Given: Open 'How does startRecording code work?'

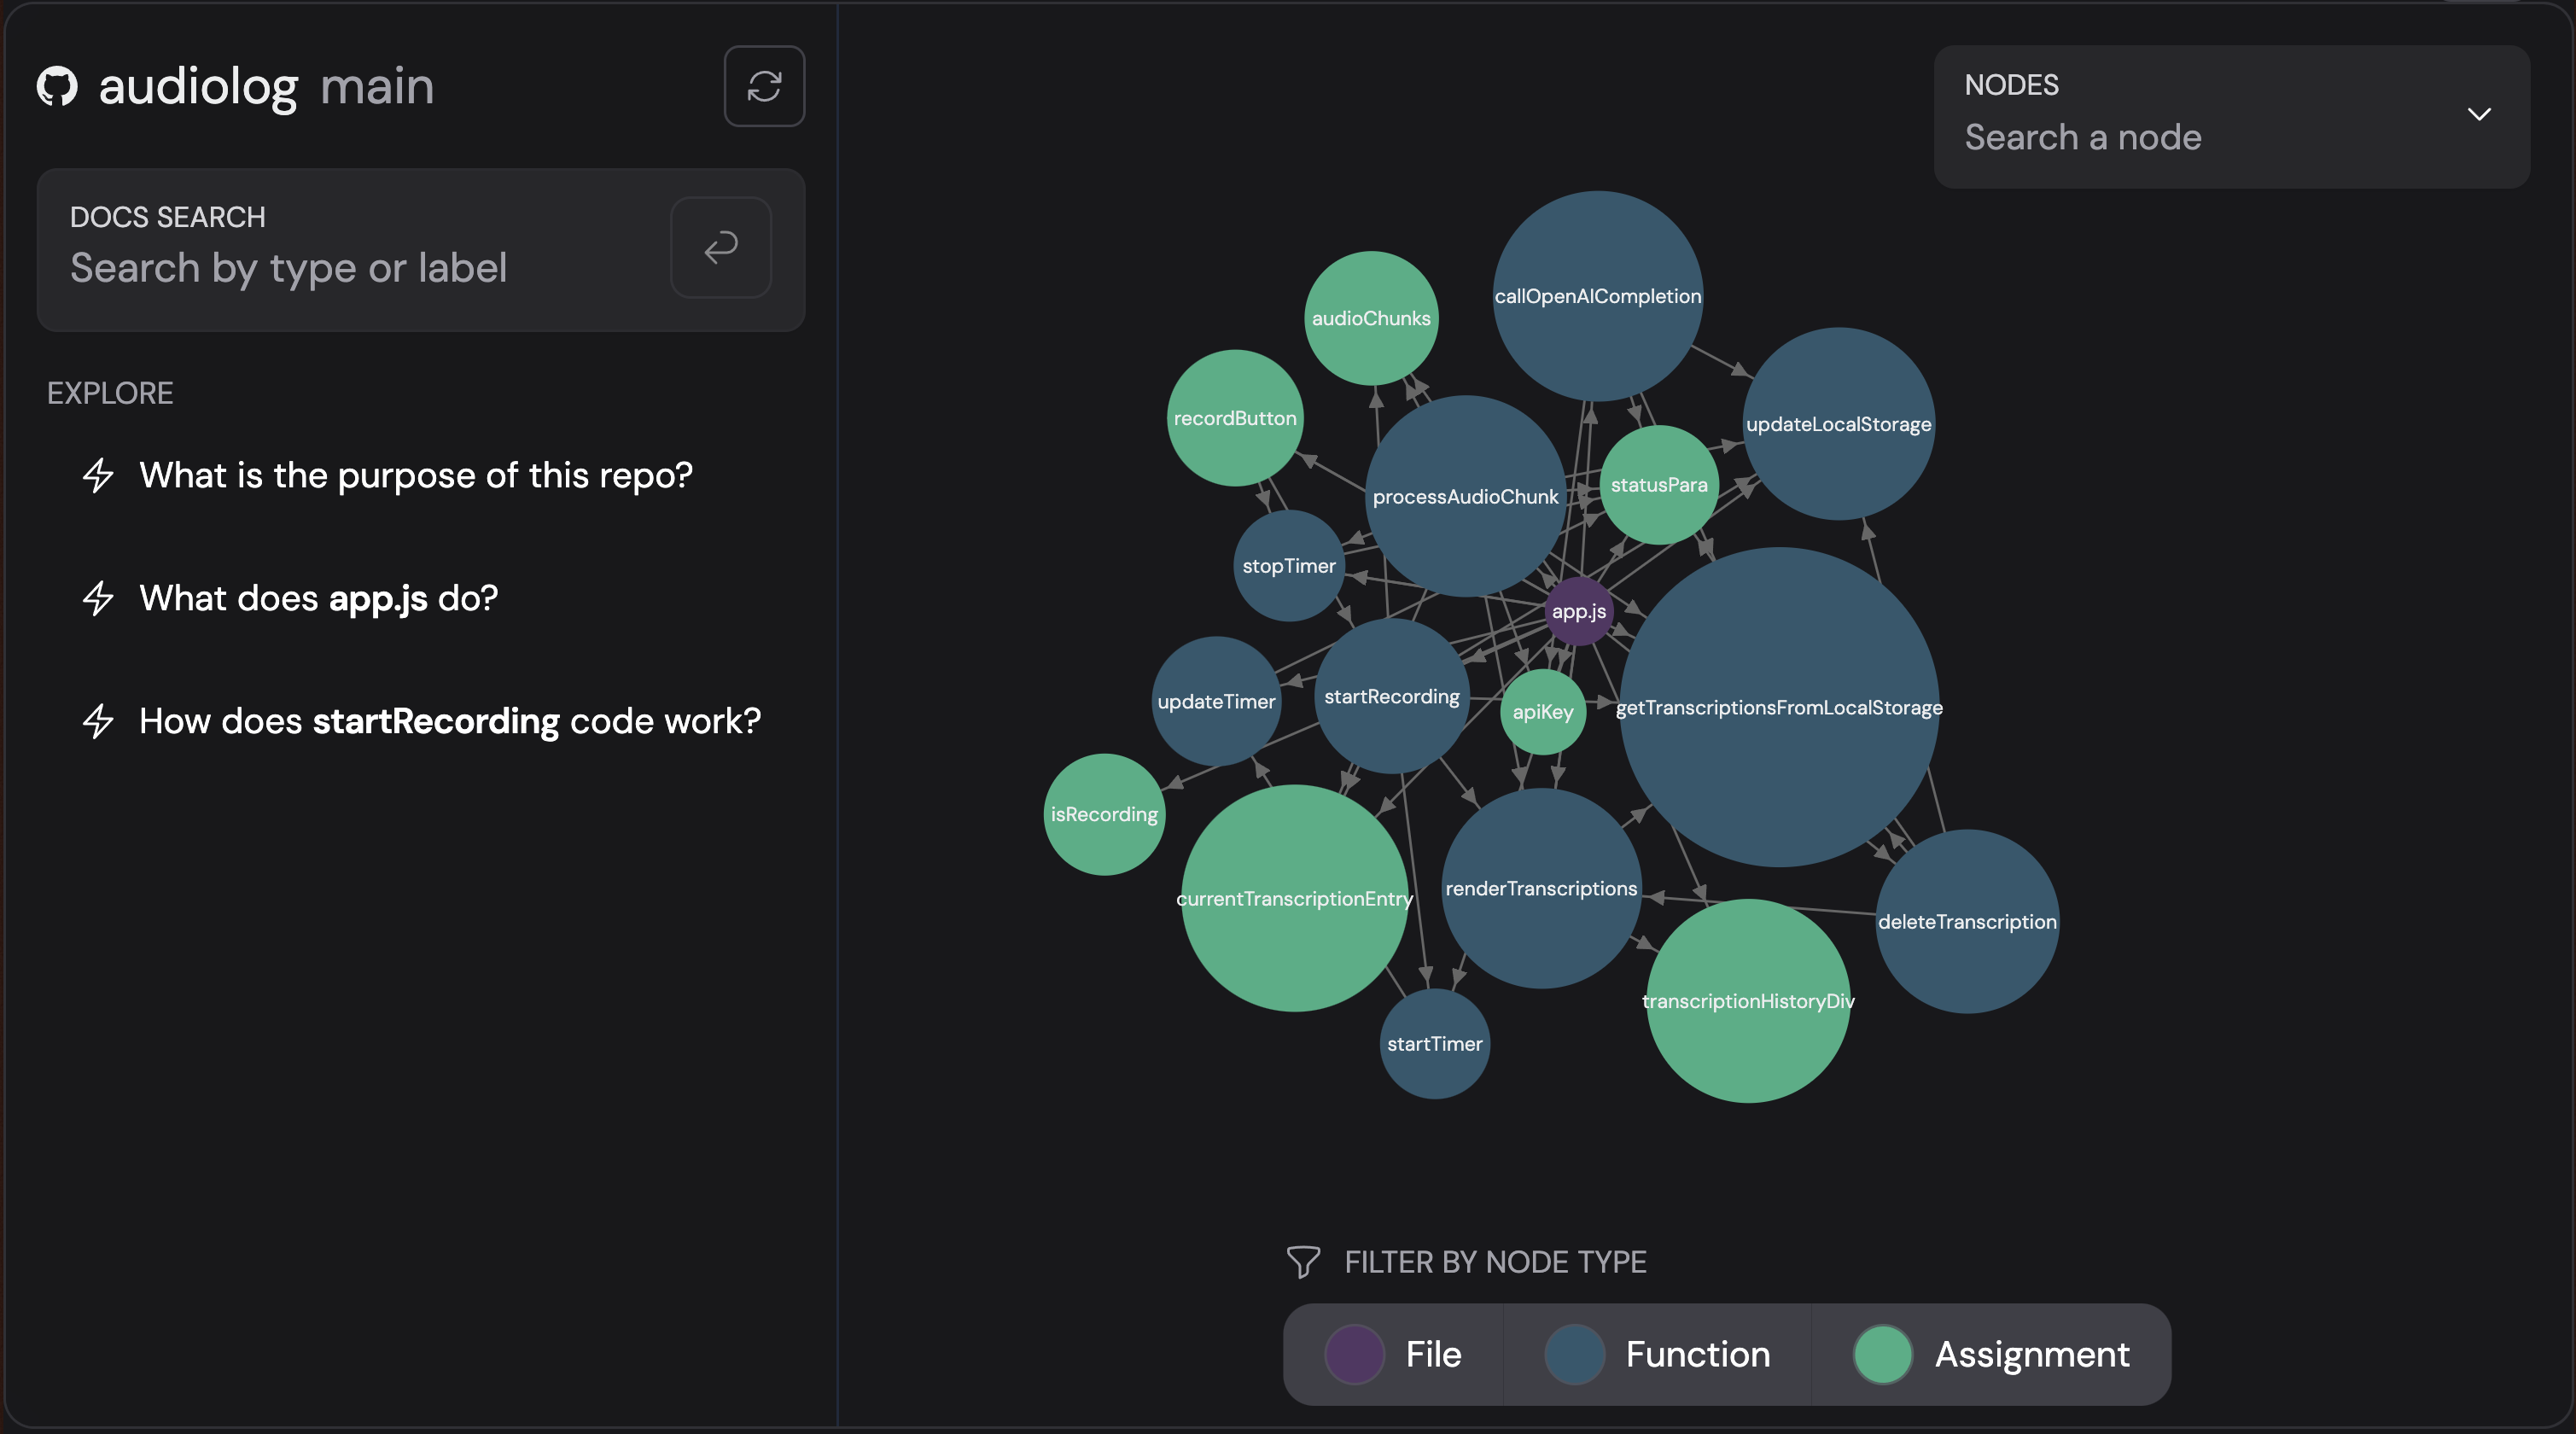Looking at the screenshot, I should tap(449, 721).
